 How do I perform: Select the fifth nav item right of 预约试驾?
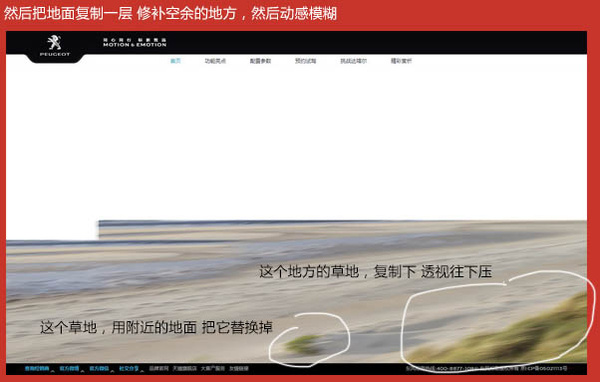tap(354, 61)
